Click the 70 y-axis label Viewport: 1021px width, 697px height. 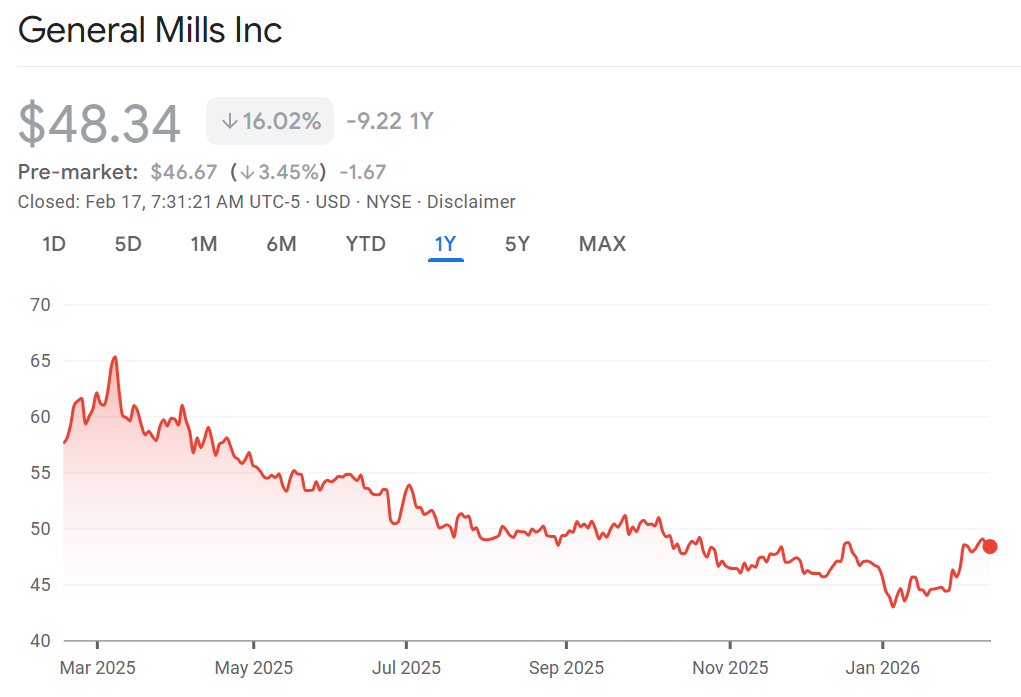click(x=42, y=304)
